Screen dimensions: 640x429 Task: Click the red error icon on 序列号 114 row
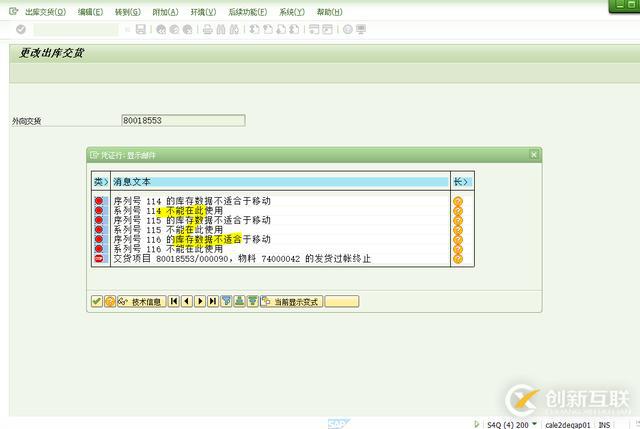click(99, 201)
